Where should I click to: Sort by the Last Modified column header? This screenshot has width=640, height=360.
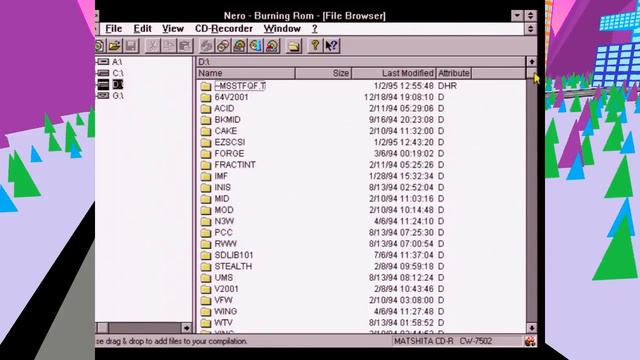(393, 73)
